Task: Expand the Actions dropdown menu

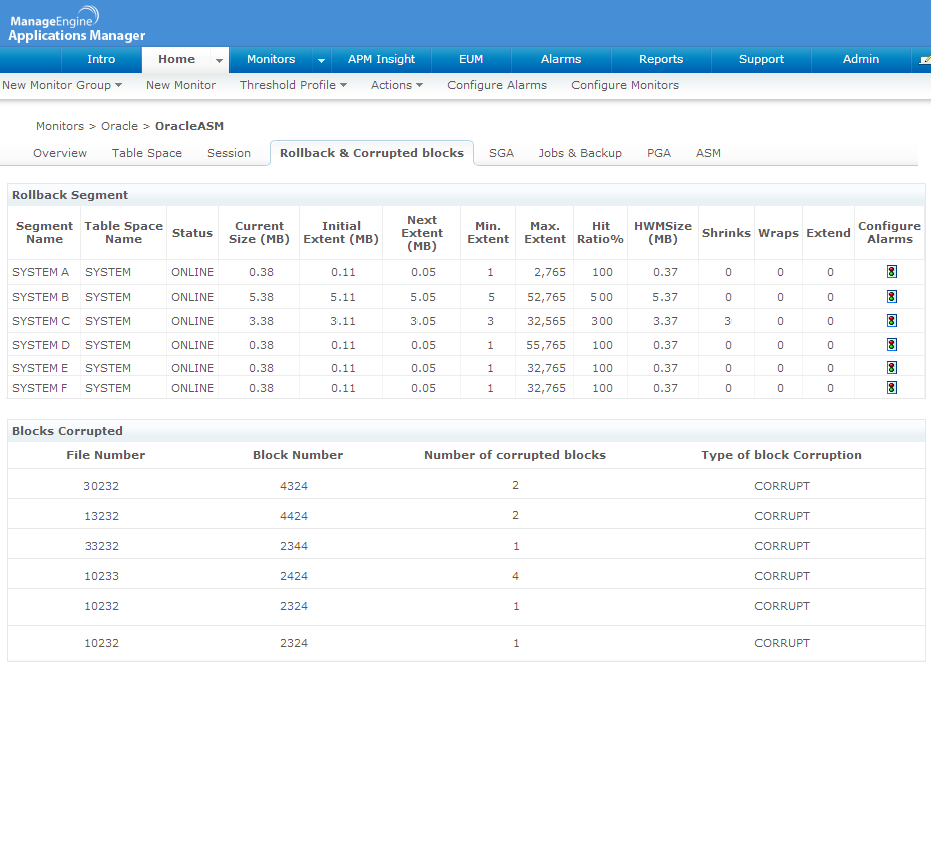Action: point(396,85)
